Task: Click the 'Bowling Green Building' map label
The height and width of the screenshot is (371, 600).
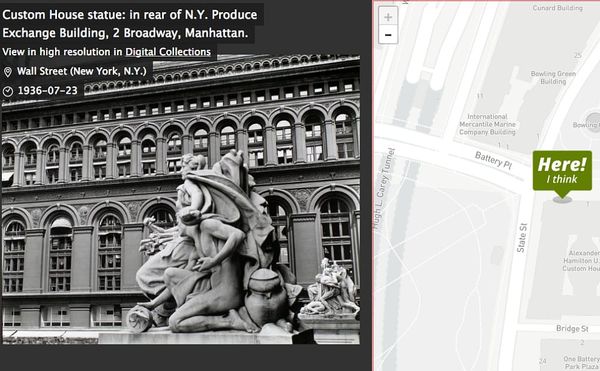Action: [553, 78]
